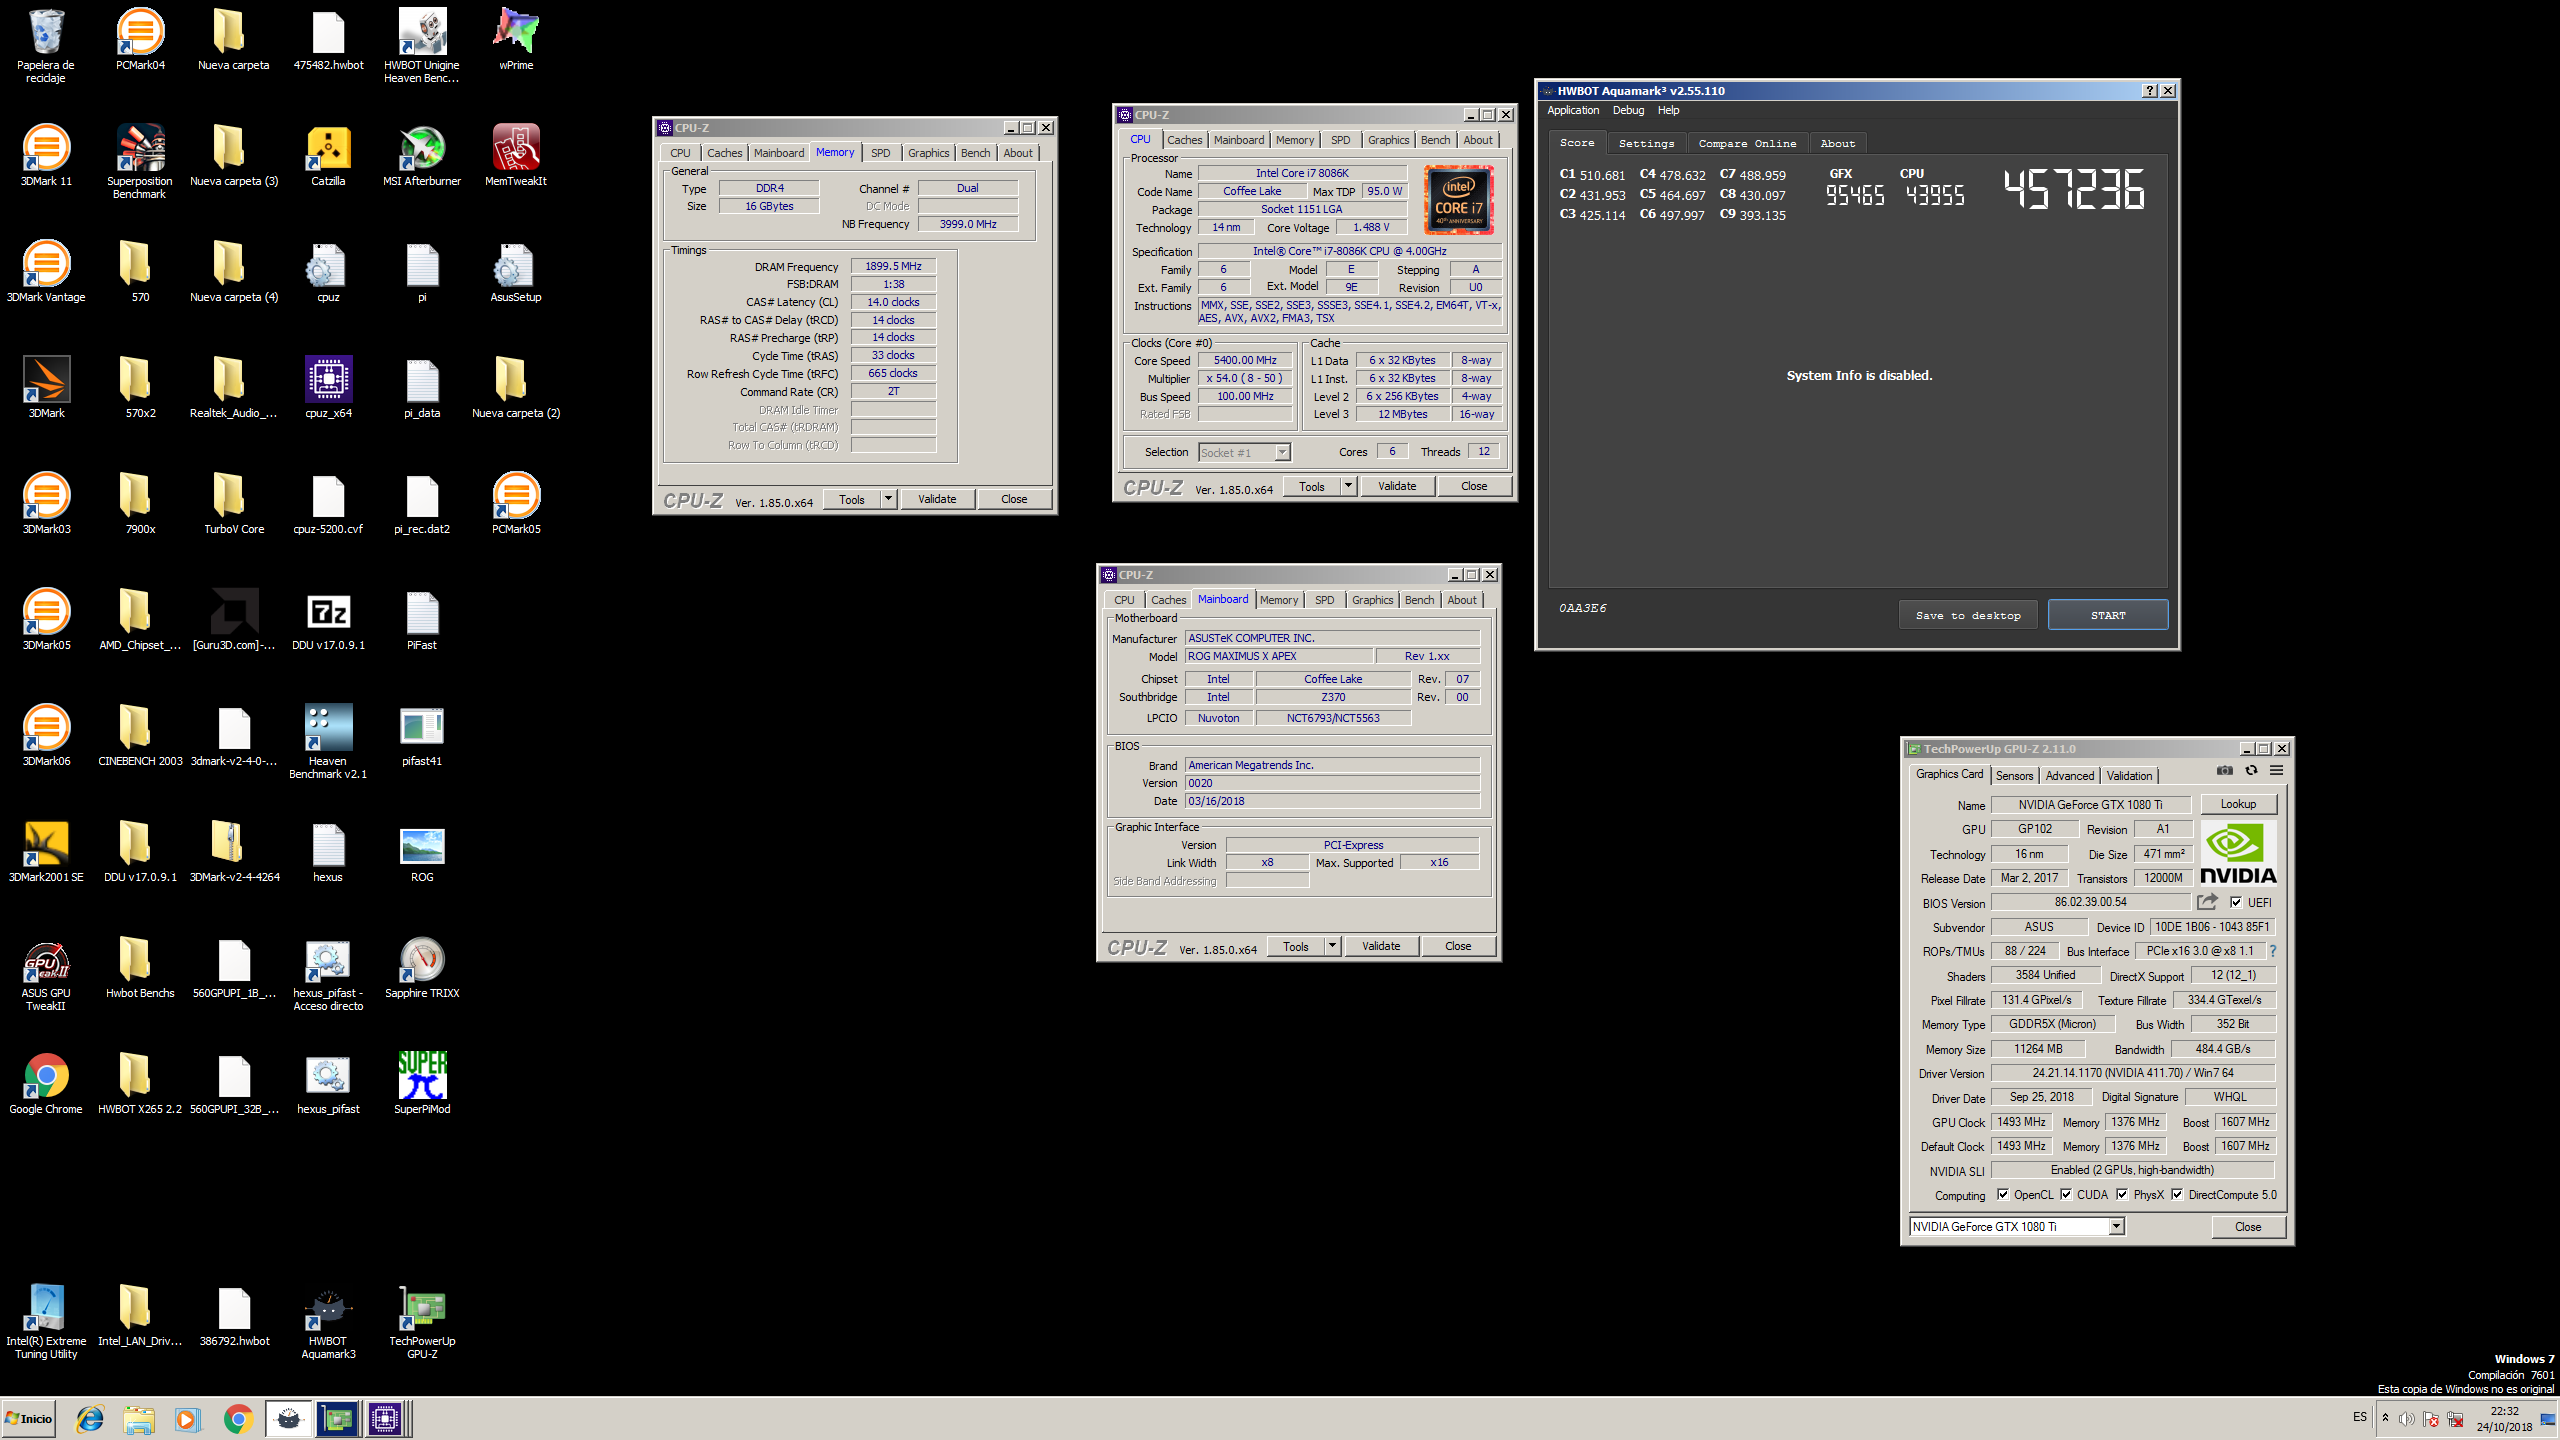Switch to the Settings tab in Aquamark3
The width and height of the screenshot is (2560, 1440).
tap(1646, 143)
